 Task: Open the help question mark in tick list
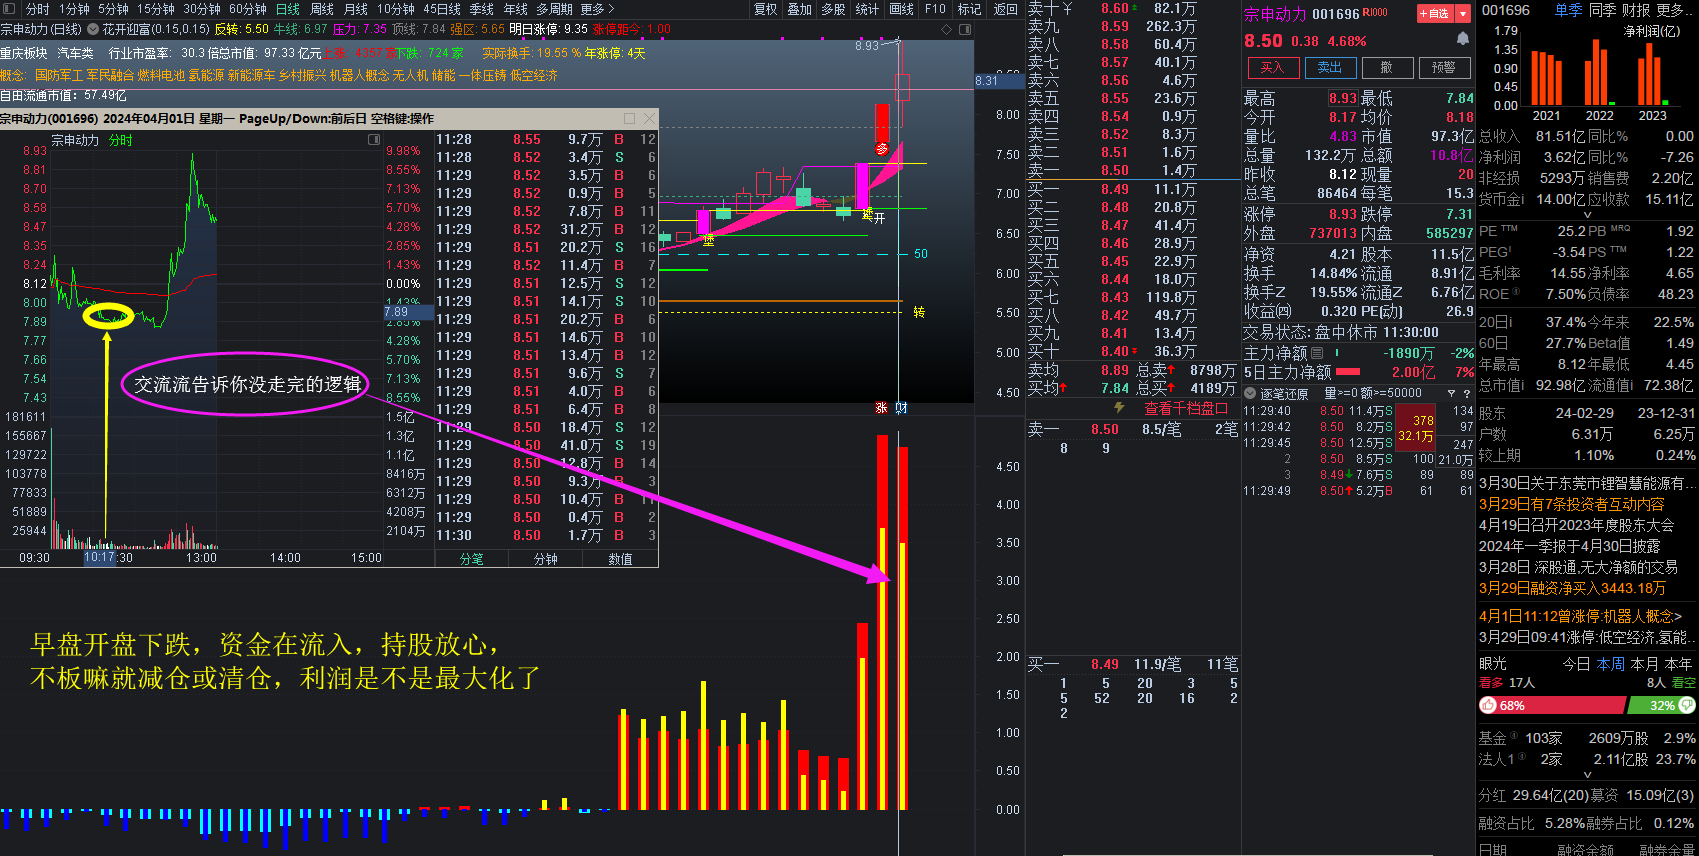[x=1467, y=394]
